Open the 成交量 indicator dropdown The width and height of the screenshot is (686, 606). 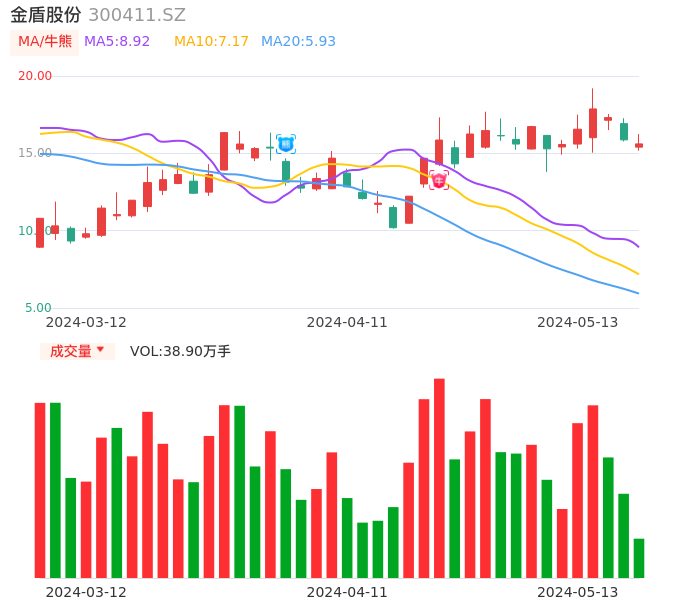(x=77, y=351)
